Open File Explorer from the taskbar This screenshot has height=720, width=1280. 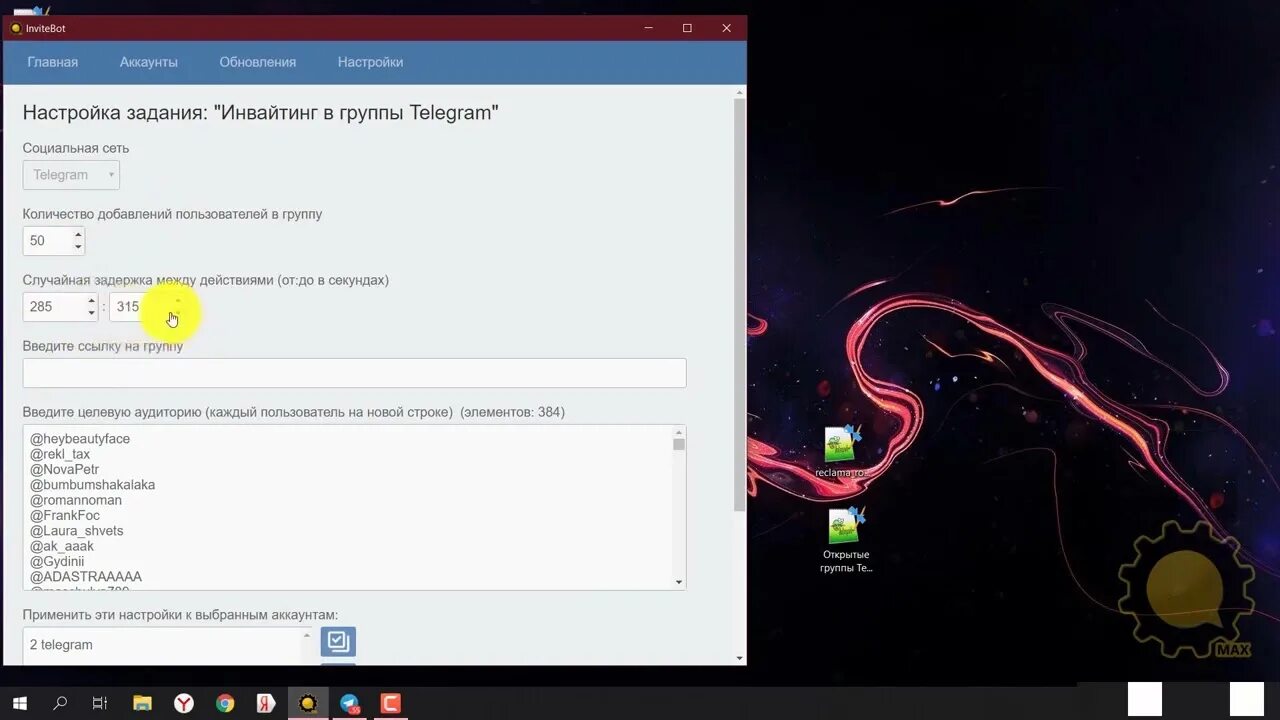tap(142, 703)
